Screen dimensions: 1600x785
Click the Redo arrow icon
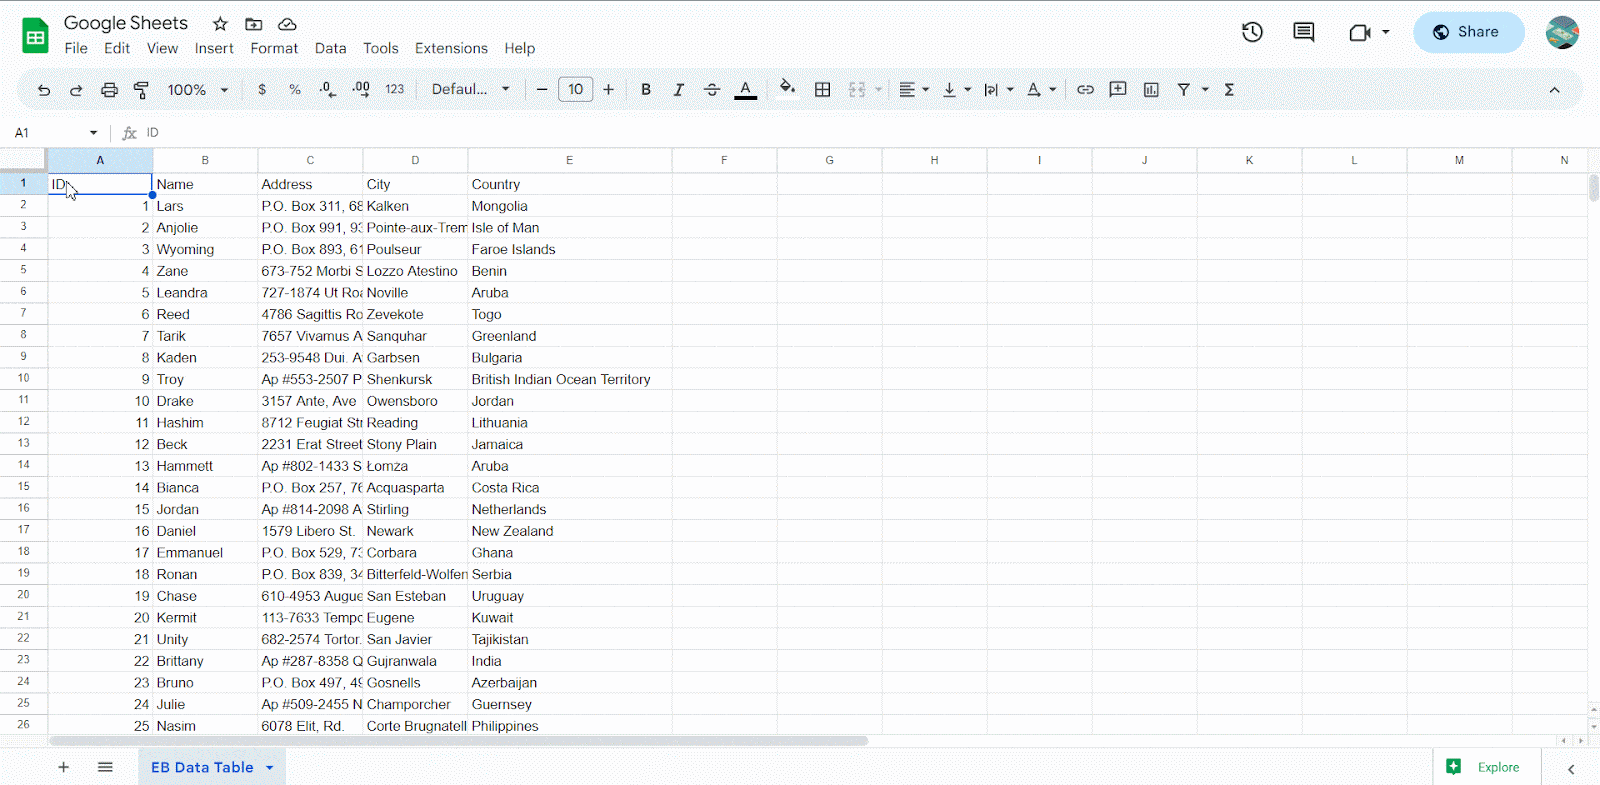[76, 90]
